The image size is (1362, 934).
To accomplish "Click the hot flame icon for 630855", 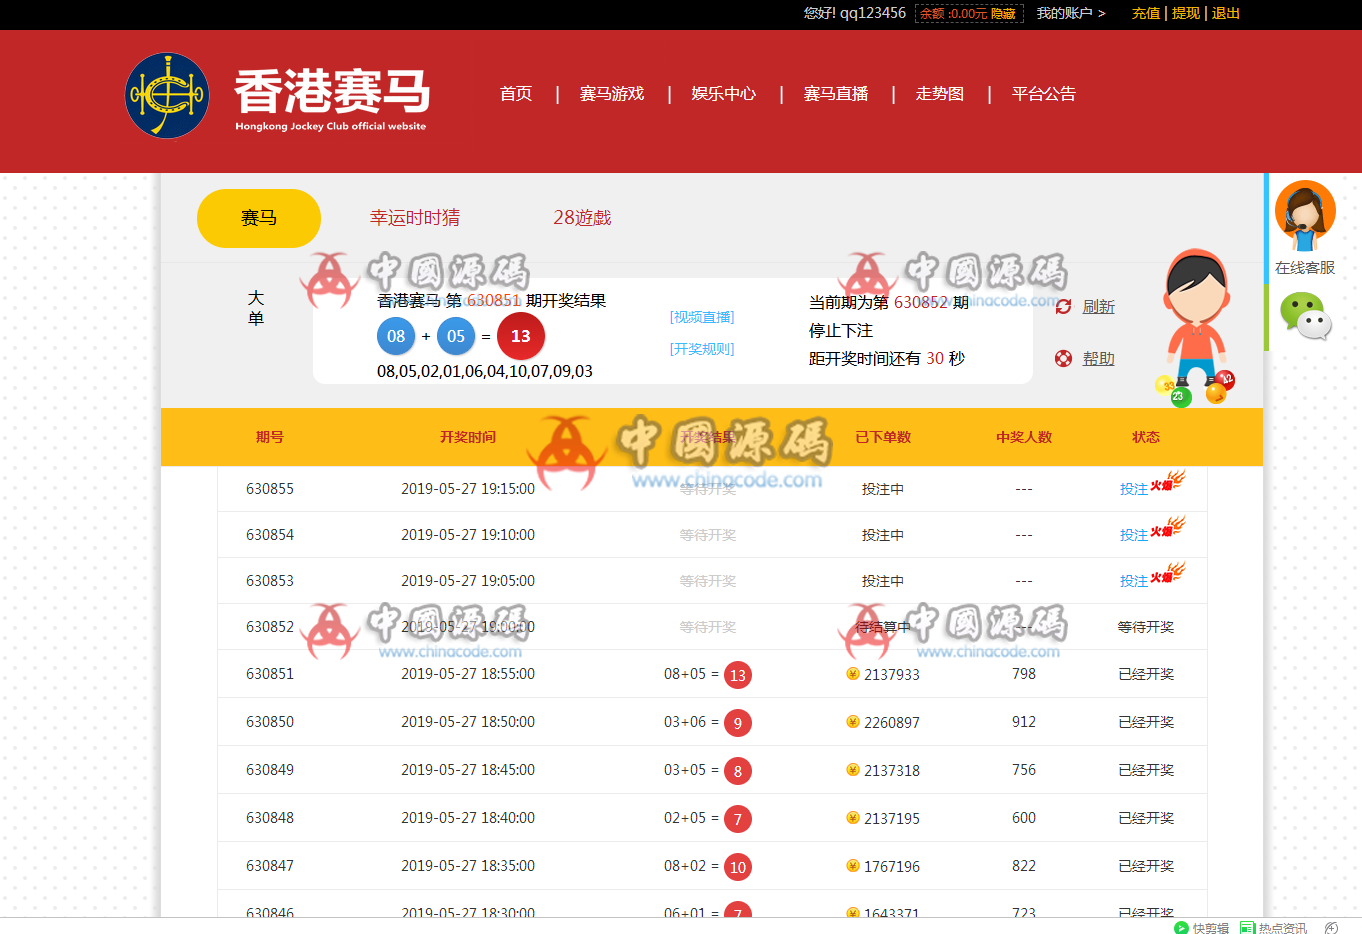I will pyautogui.click(x=1167, y=481).
